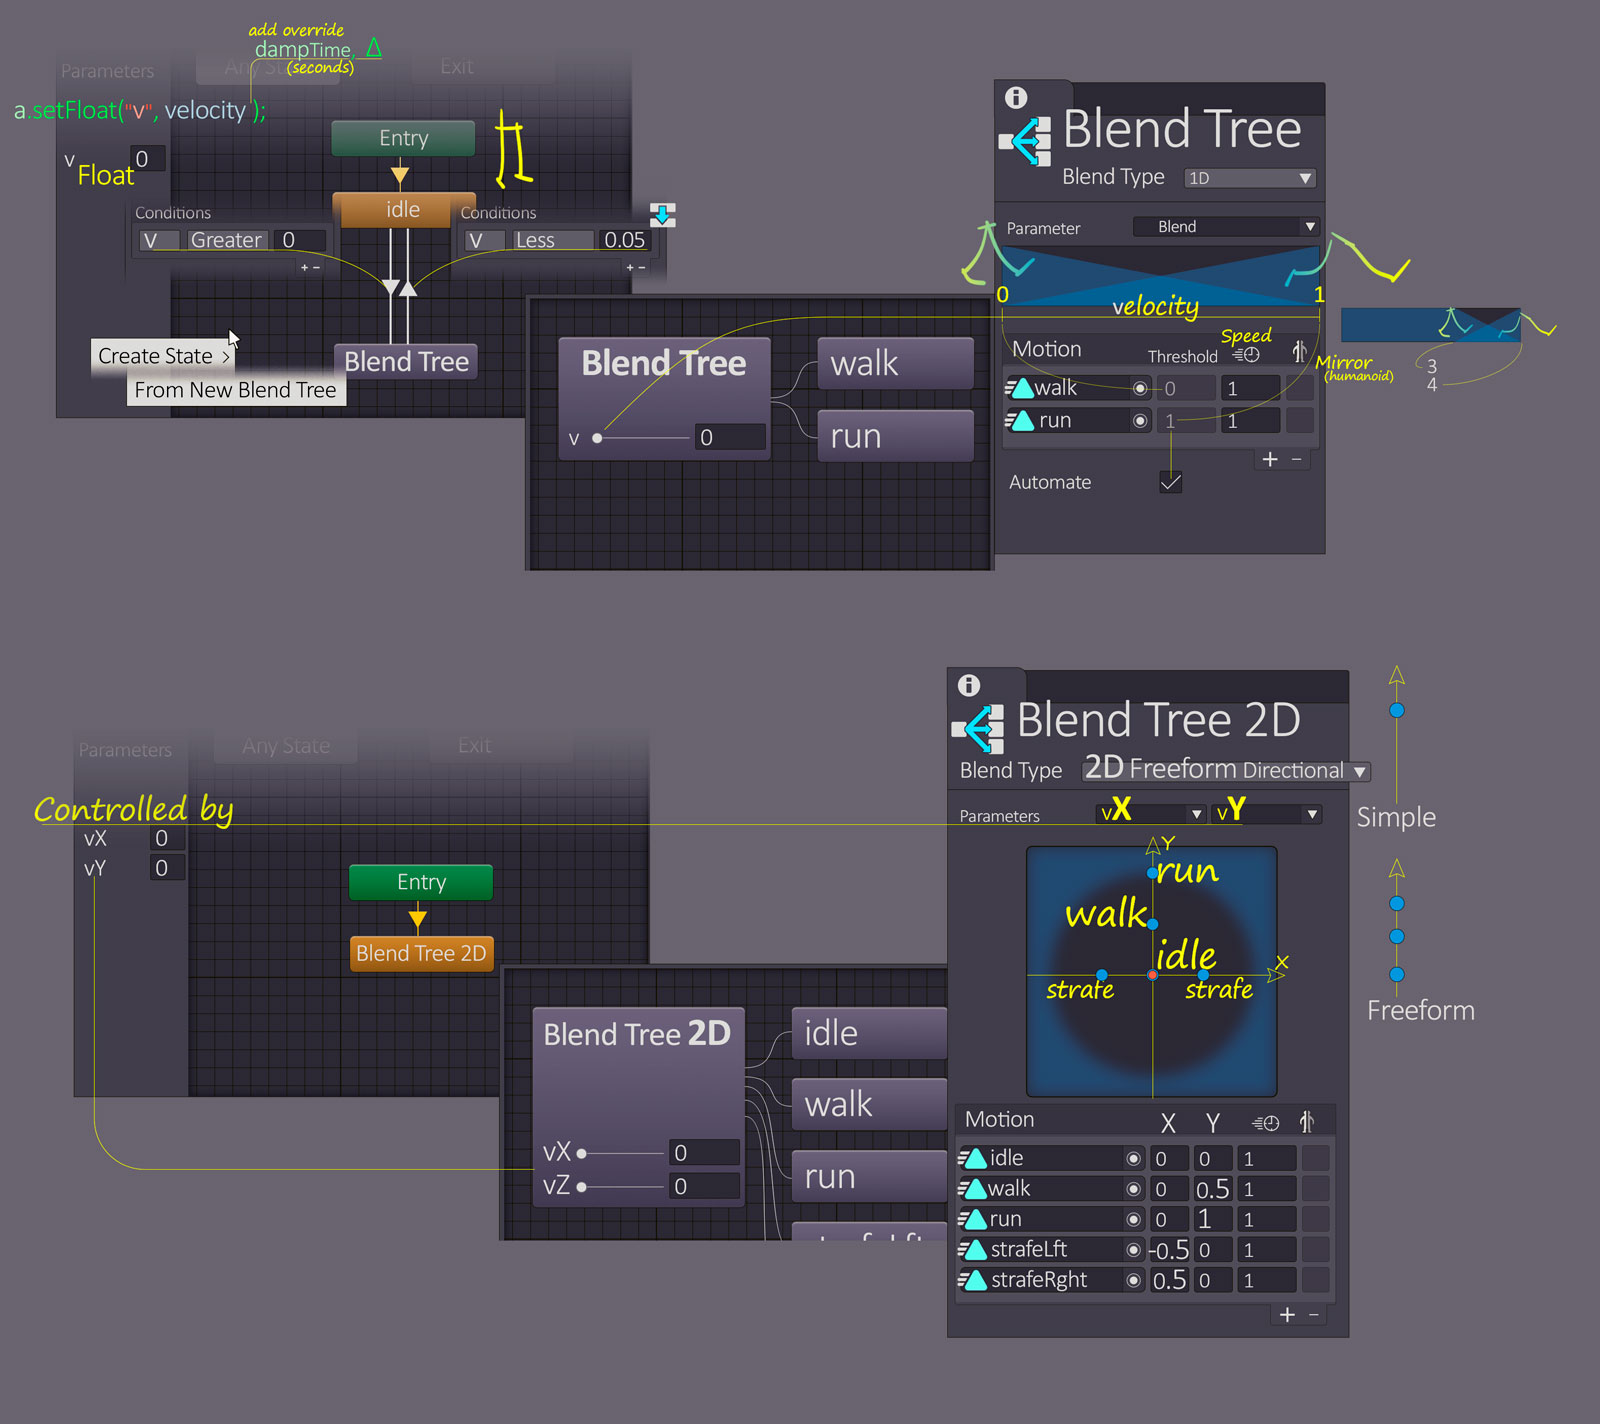
Task: Open the 1D Blend Type dropdown
Action: tap(1250, 178)
